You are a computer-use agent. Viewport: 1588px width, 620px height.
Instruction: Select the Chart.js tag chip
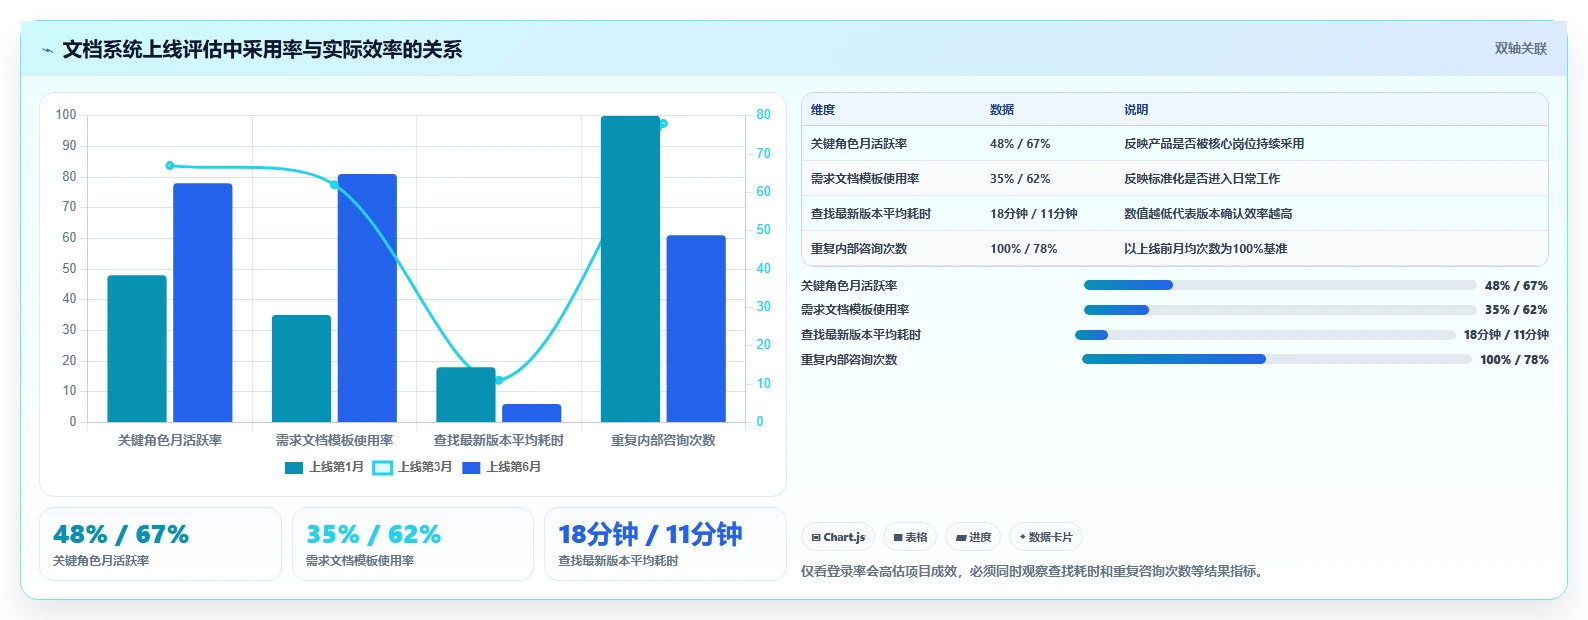pyautogui.click(x=838, y=537)
